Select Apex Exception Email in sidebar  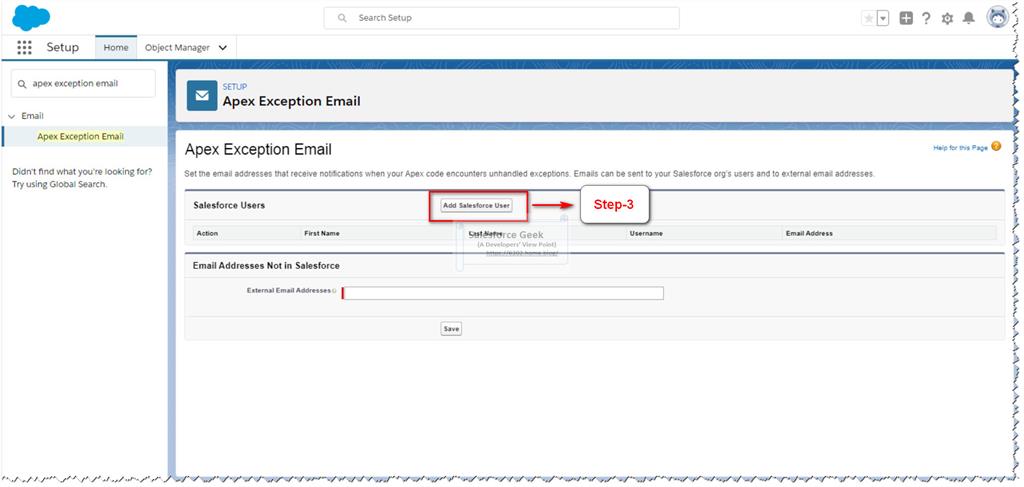(80, 136)
